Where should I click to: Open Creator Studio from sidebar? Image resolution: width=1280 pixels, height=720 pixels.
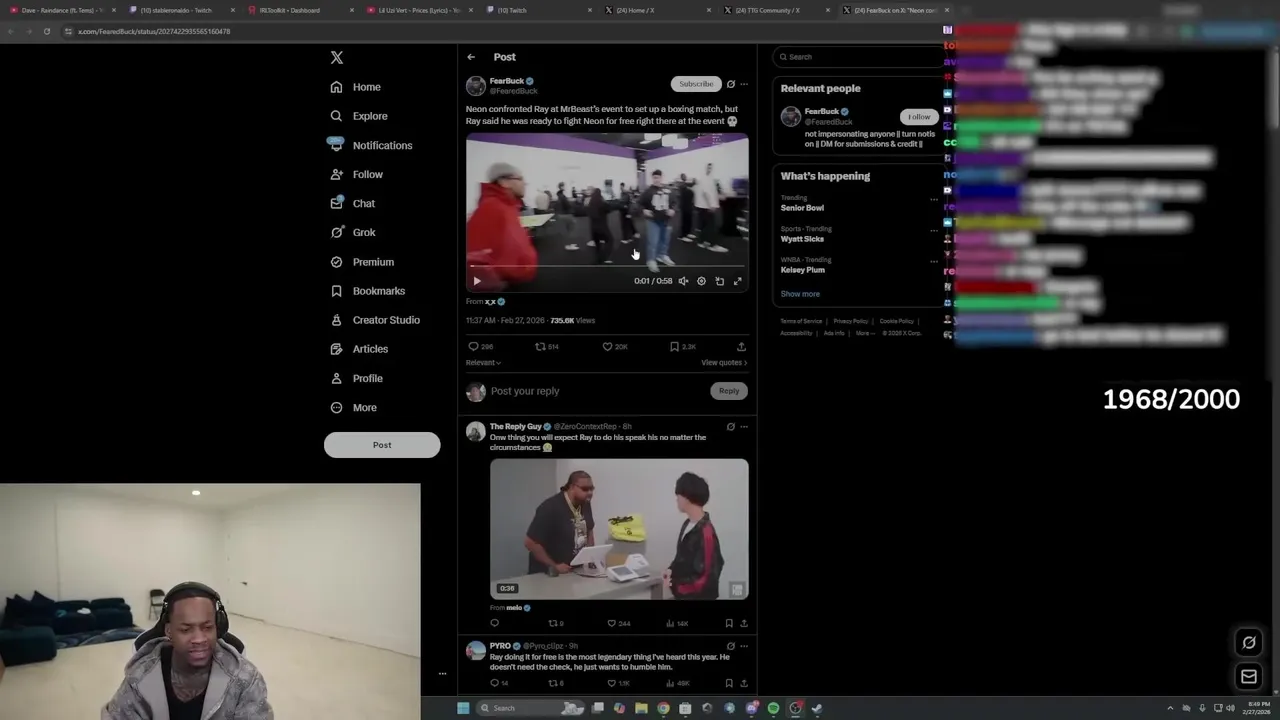(x=374, y=320)
